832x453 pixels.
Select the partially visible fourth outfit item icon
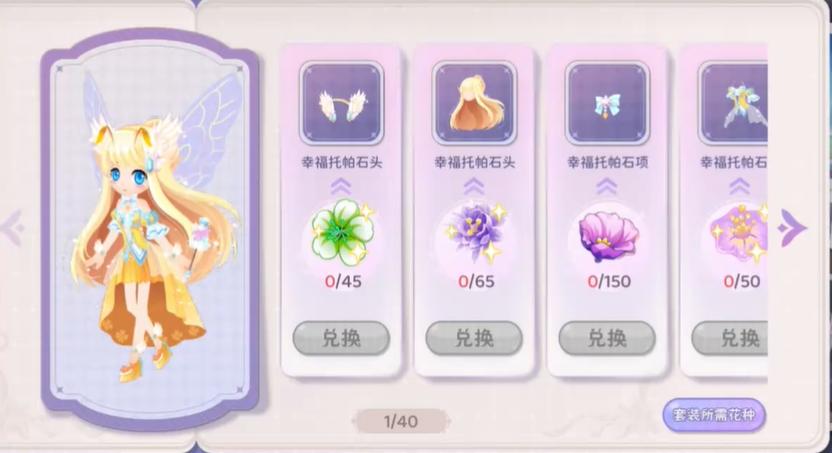tap(733, 103)
